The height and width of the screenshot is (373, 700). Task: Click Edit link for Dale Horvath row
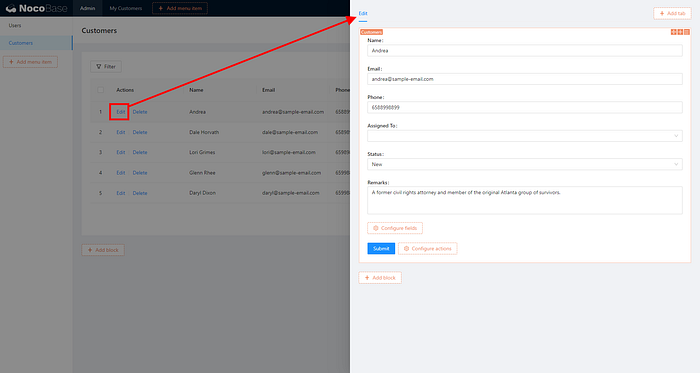[121, 132]
